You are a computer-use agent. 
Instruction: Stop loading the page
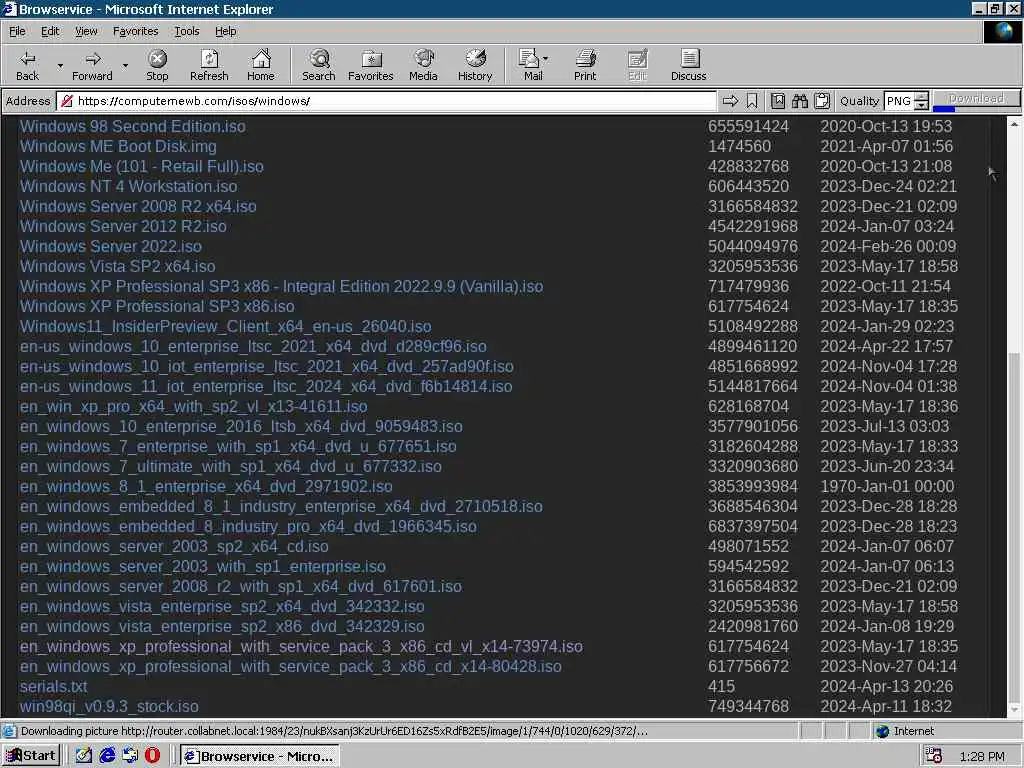click(x=157, y=65)
